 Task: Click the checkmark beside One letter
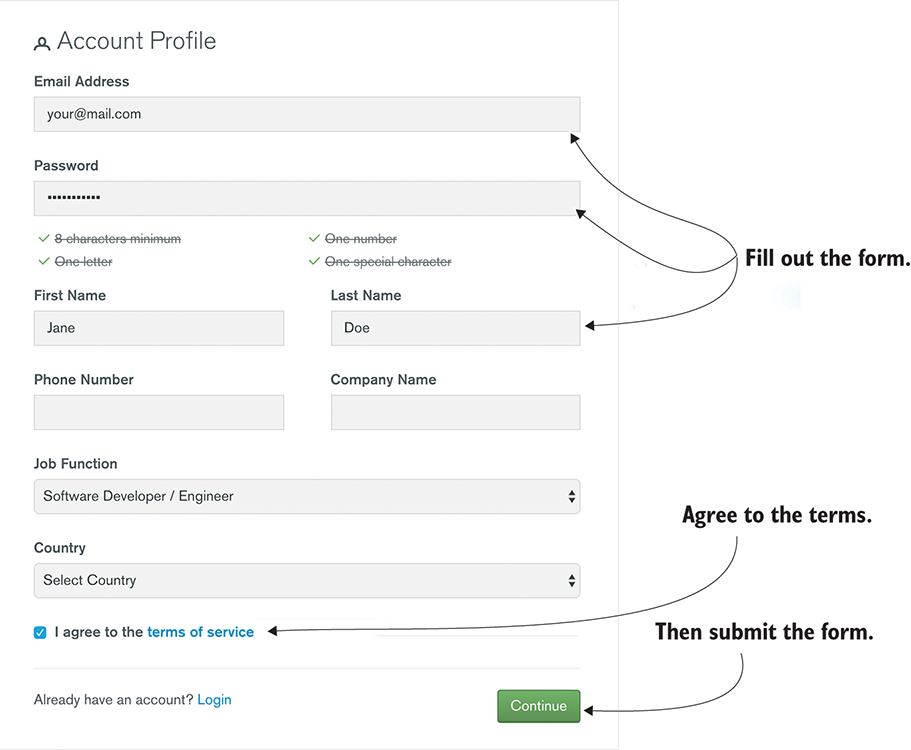coord(43,261)
